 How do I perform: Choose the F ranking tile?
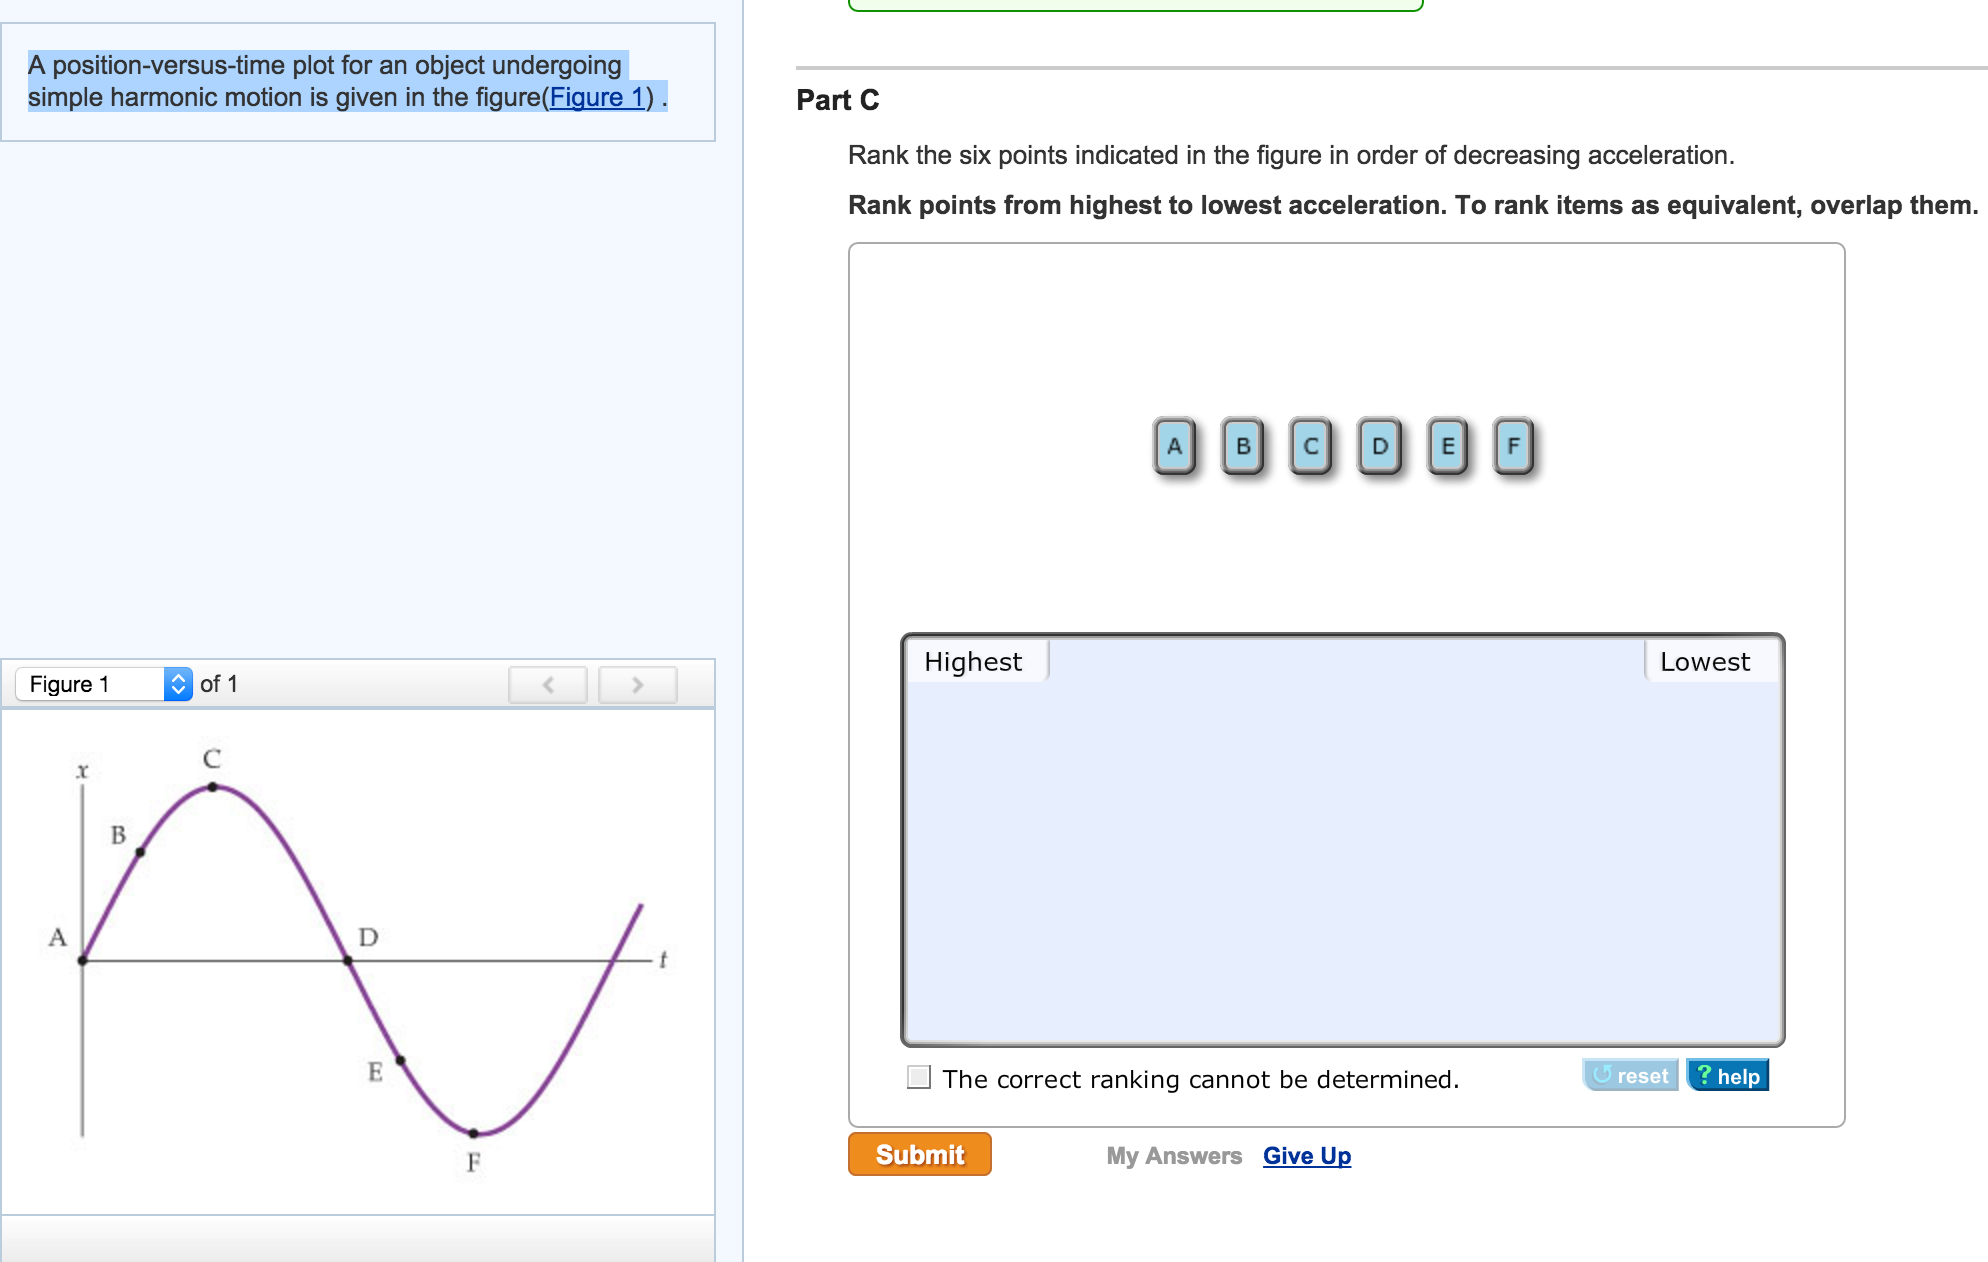(x=1513, y=446)
